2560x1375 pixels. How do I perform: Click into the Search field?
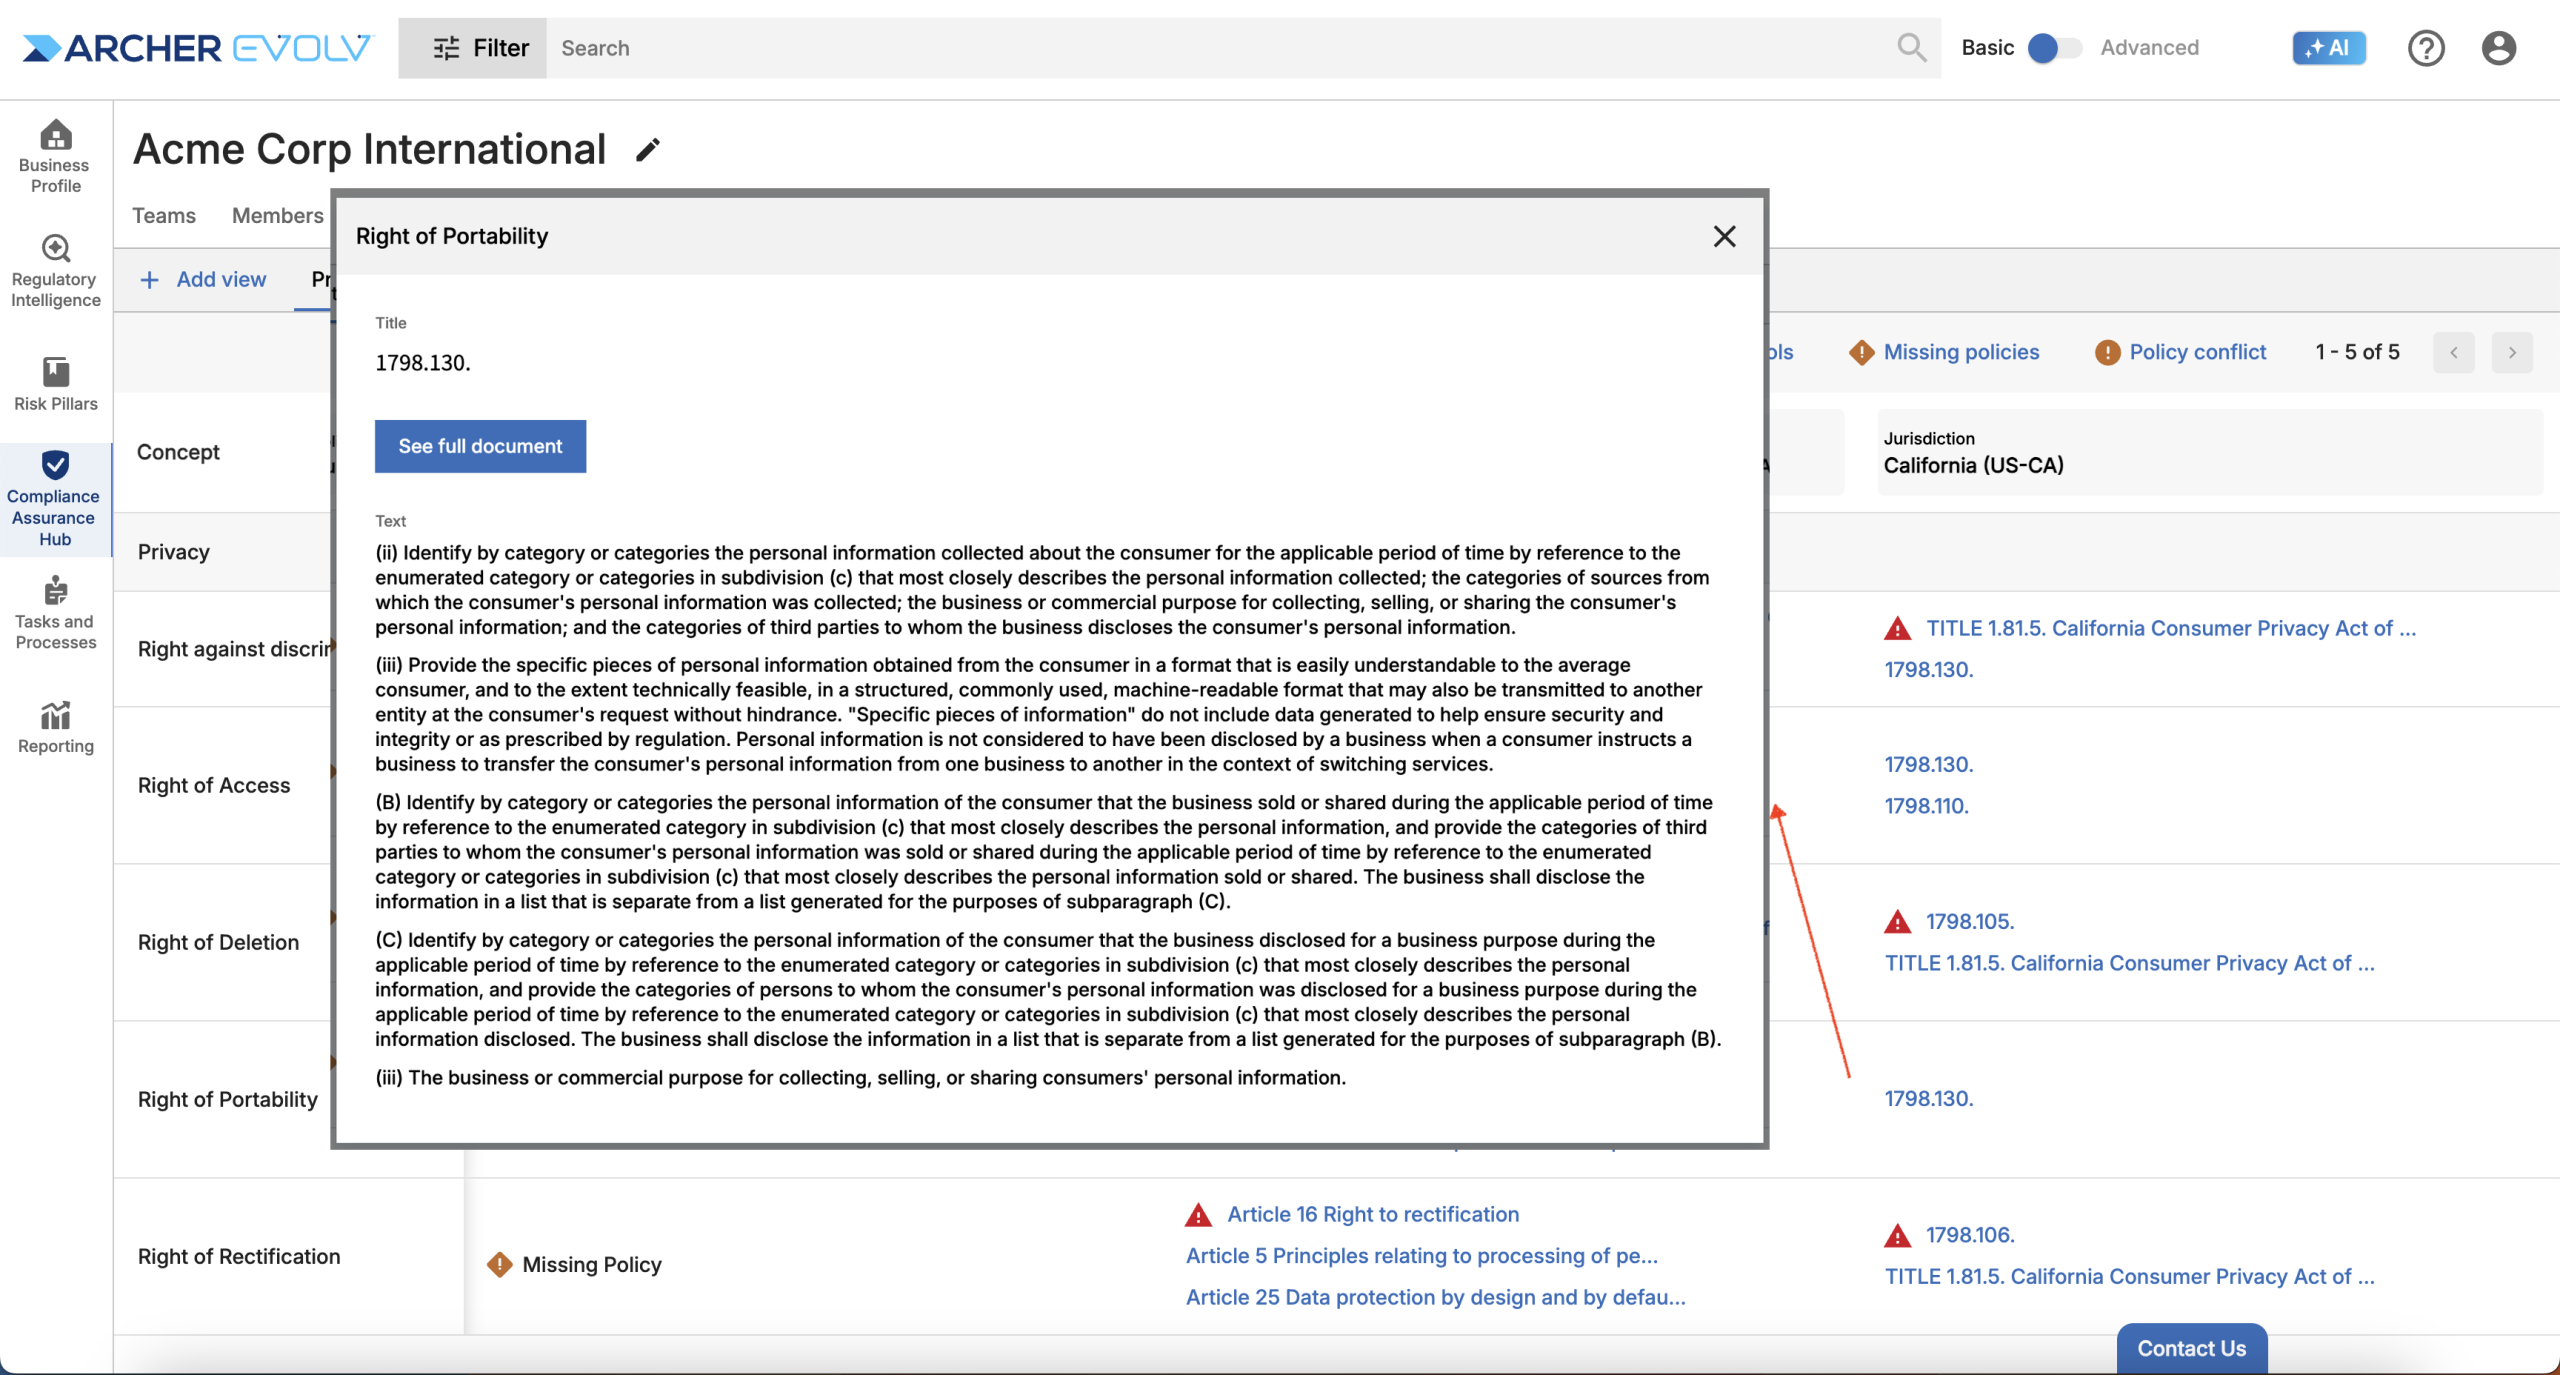[x=1220, y=47]
